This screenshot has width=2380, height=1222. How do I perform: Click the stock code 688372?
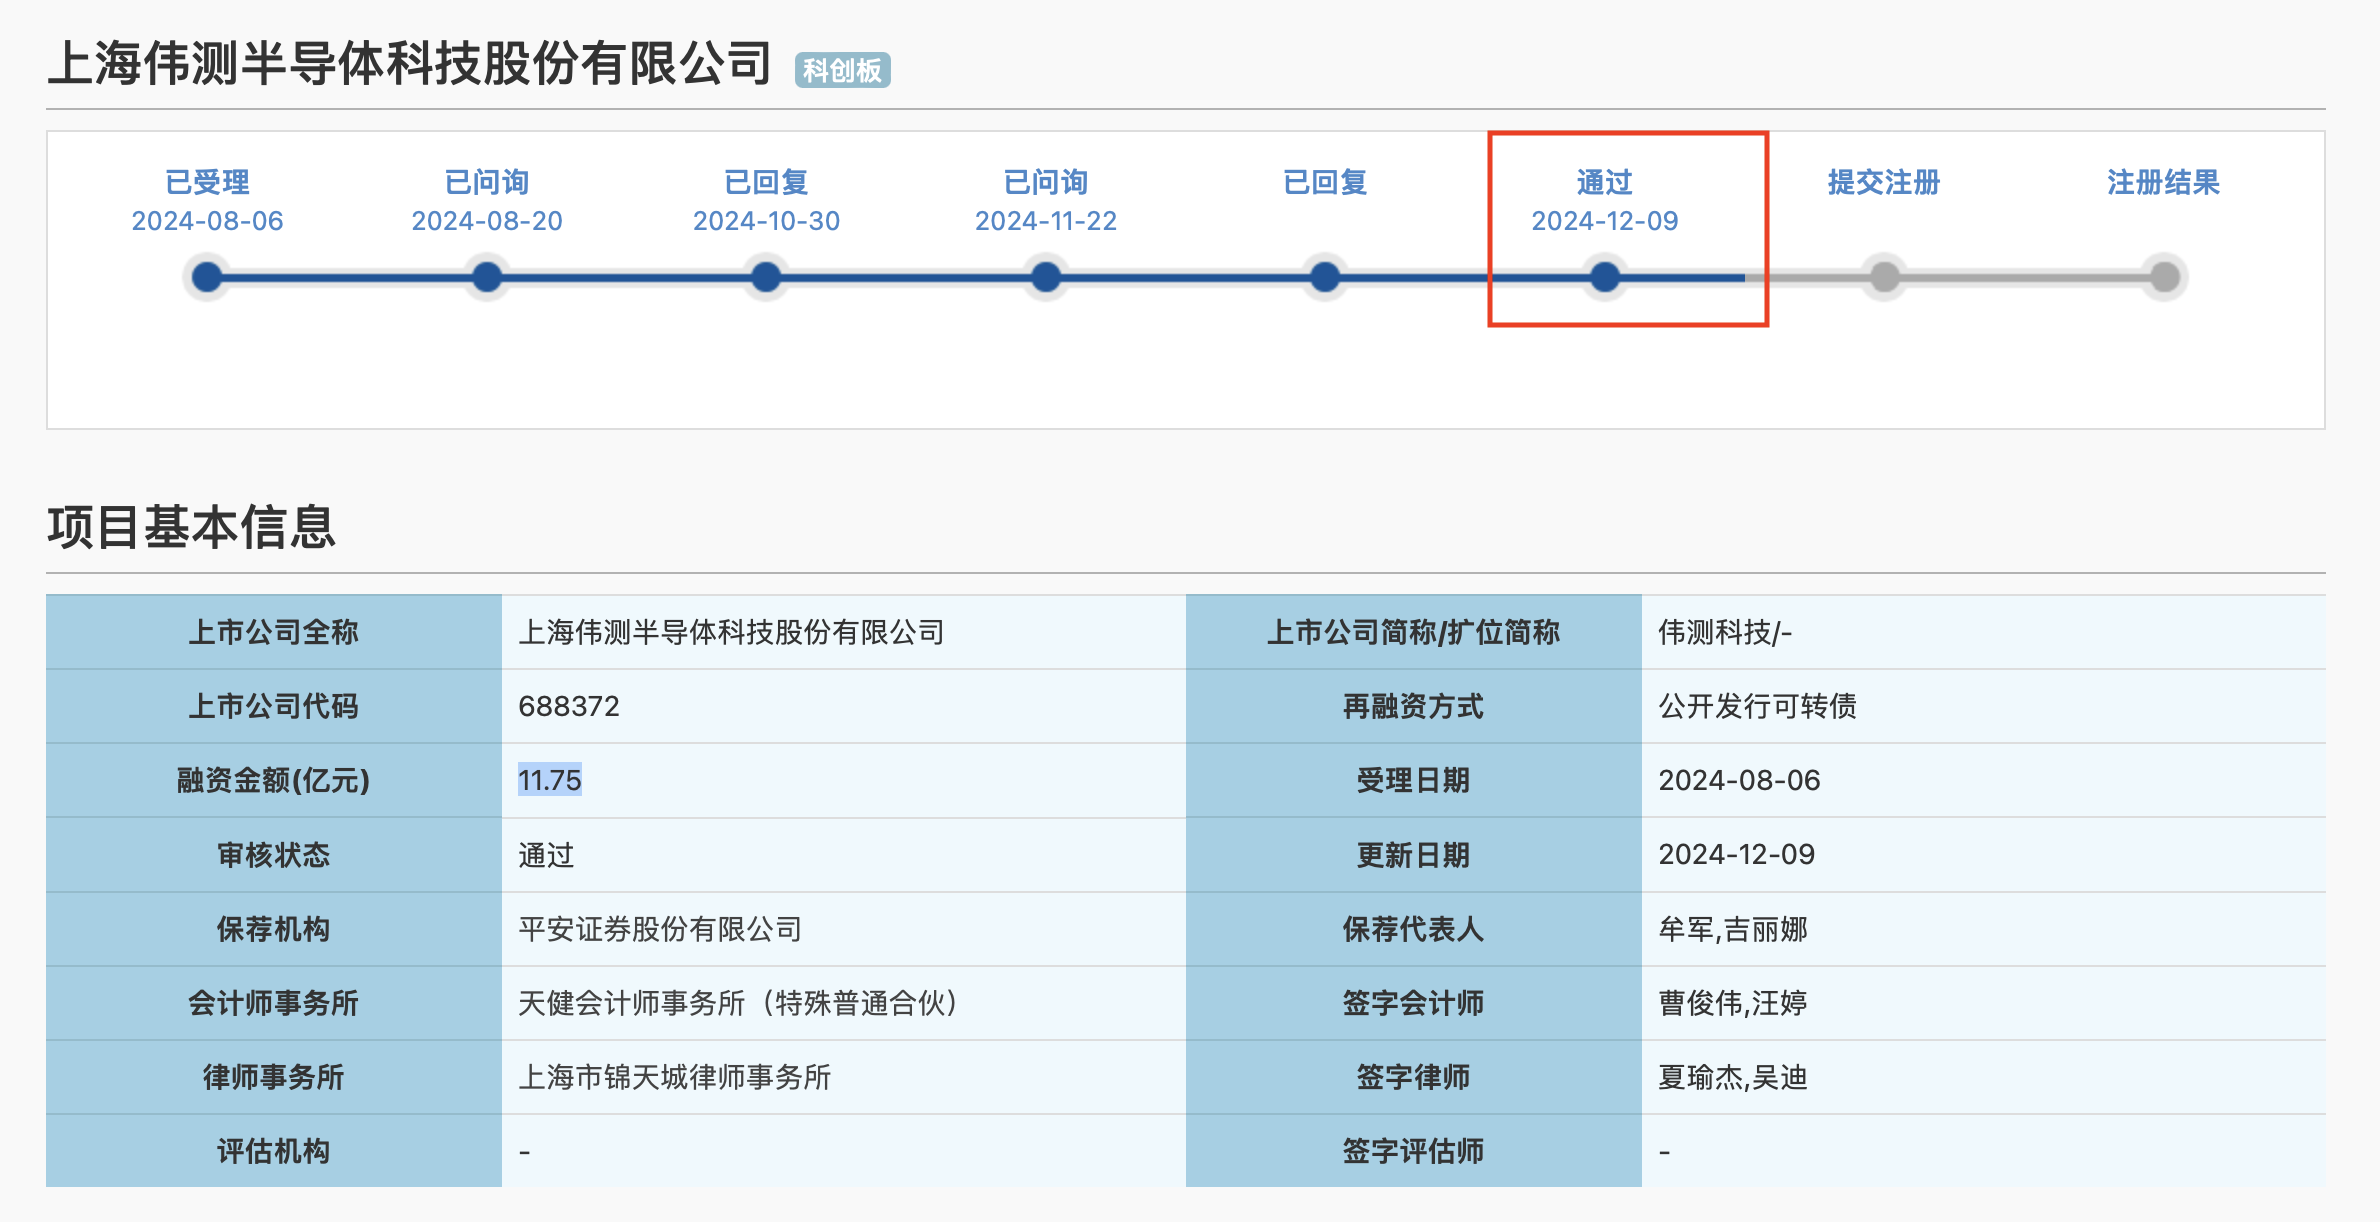click(x=569, y=706)
